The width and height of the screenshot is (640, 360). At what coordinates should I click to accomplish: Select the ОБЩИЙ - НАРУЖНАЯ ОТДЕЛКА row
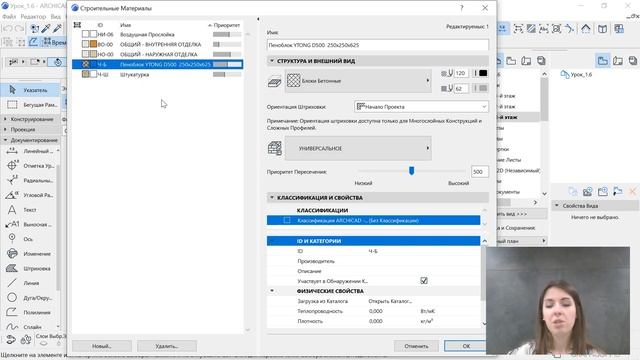[157, 54]
